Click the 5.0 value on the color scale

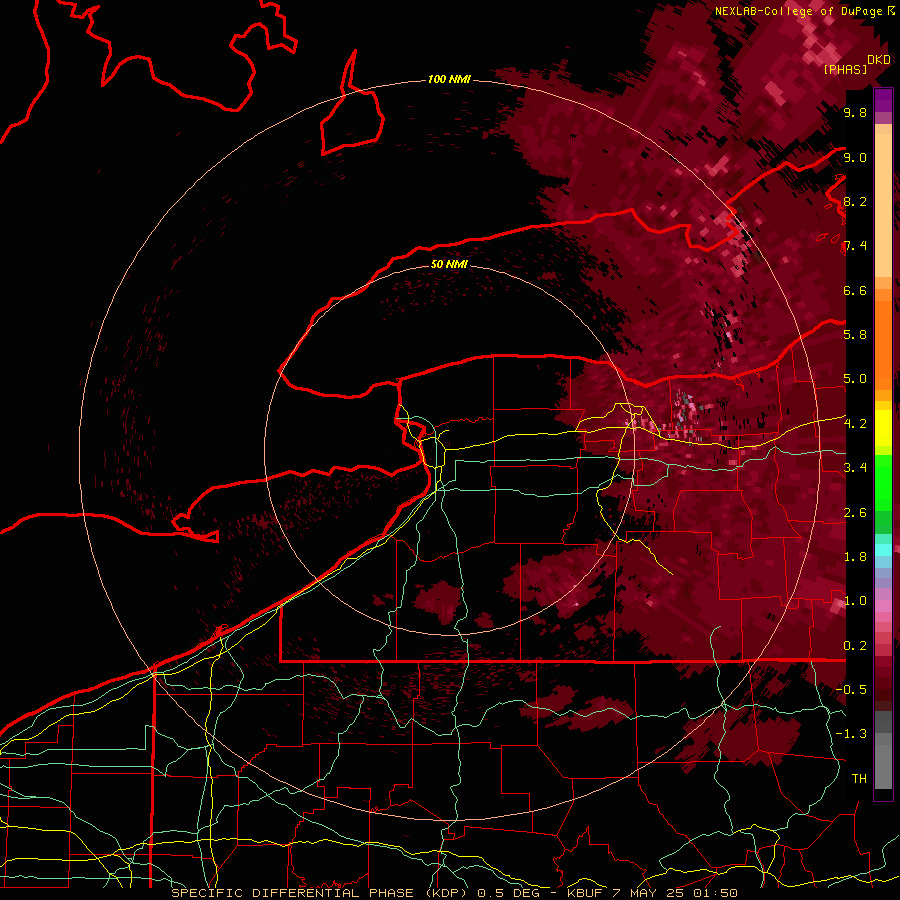click(855, 379)
